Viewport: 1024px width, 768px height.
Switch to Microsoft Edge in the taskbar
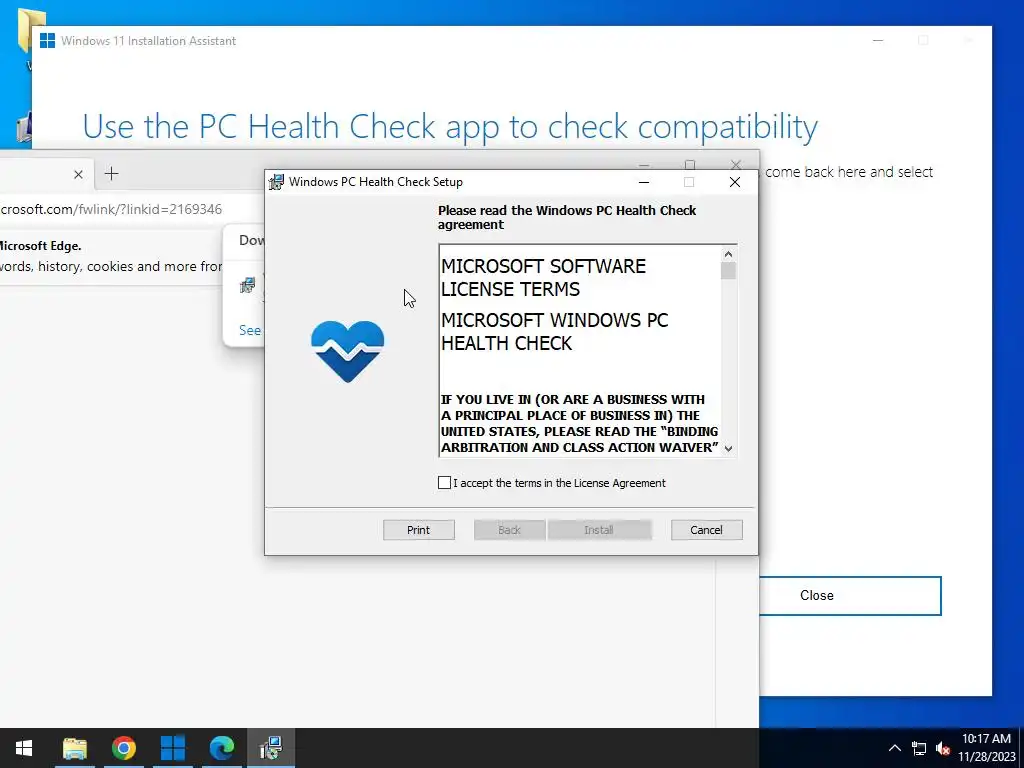pos(222,748)
